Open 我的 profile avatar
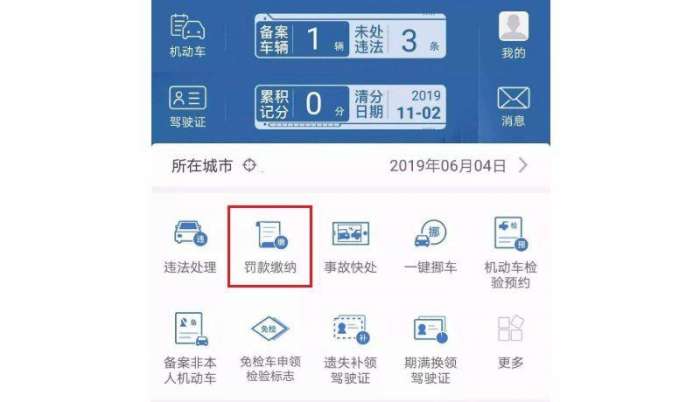The height and width of the screenshot is (402, 700). [513, 36]
